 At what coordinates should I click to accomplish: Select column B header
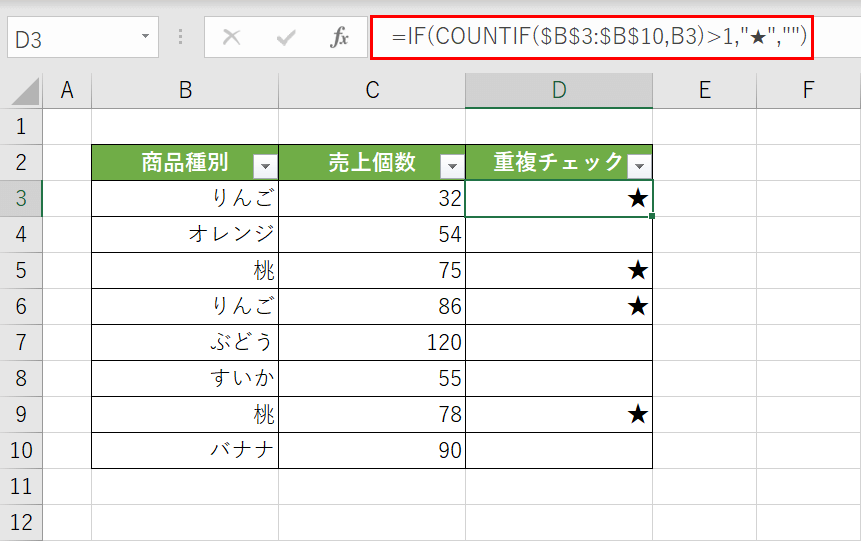185,90
